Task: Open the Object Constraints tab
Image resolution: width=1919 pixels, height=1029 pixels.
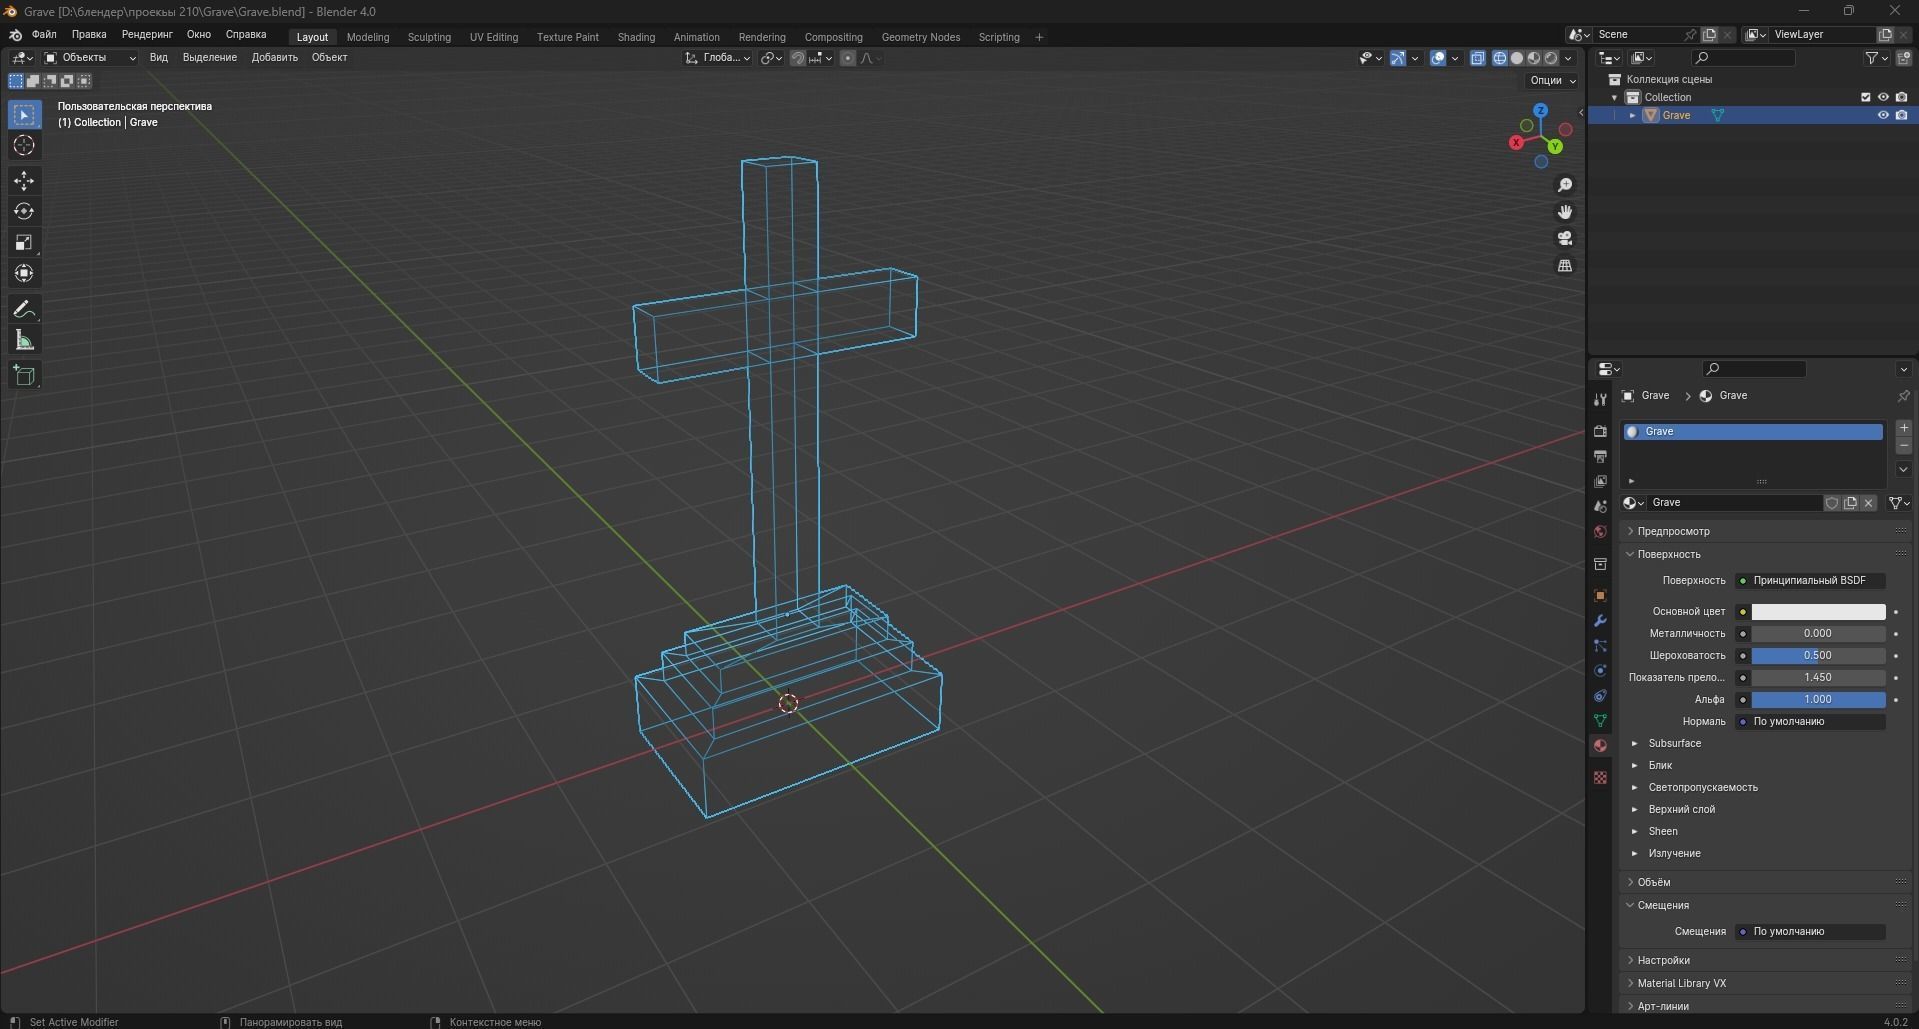Action: [1600, 696]
